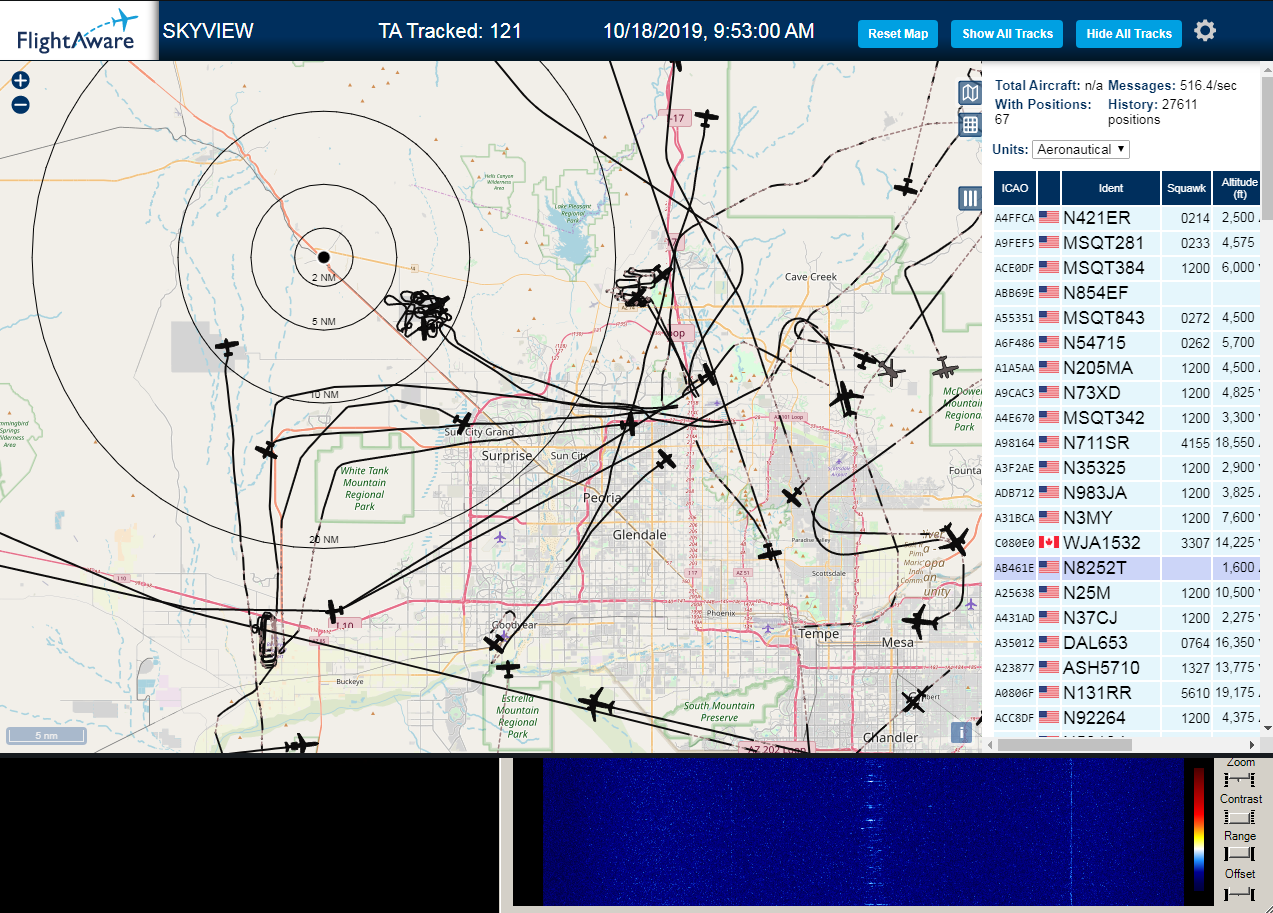Viewport: 1273px width, 913px height.
Task: Select the N3MY aircraft row
Action: point(1127,518)
